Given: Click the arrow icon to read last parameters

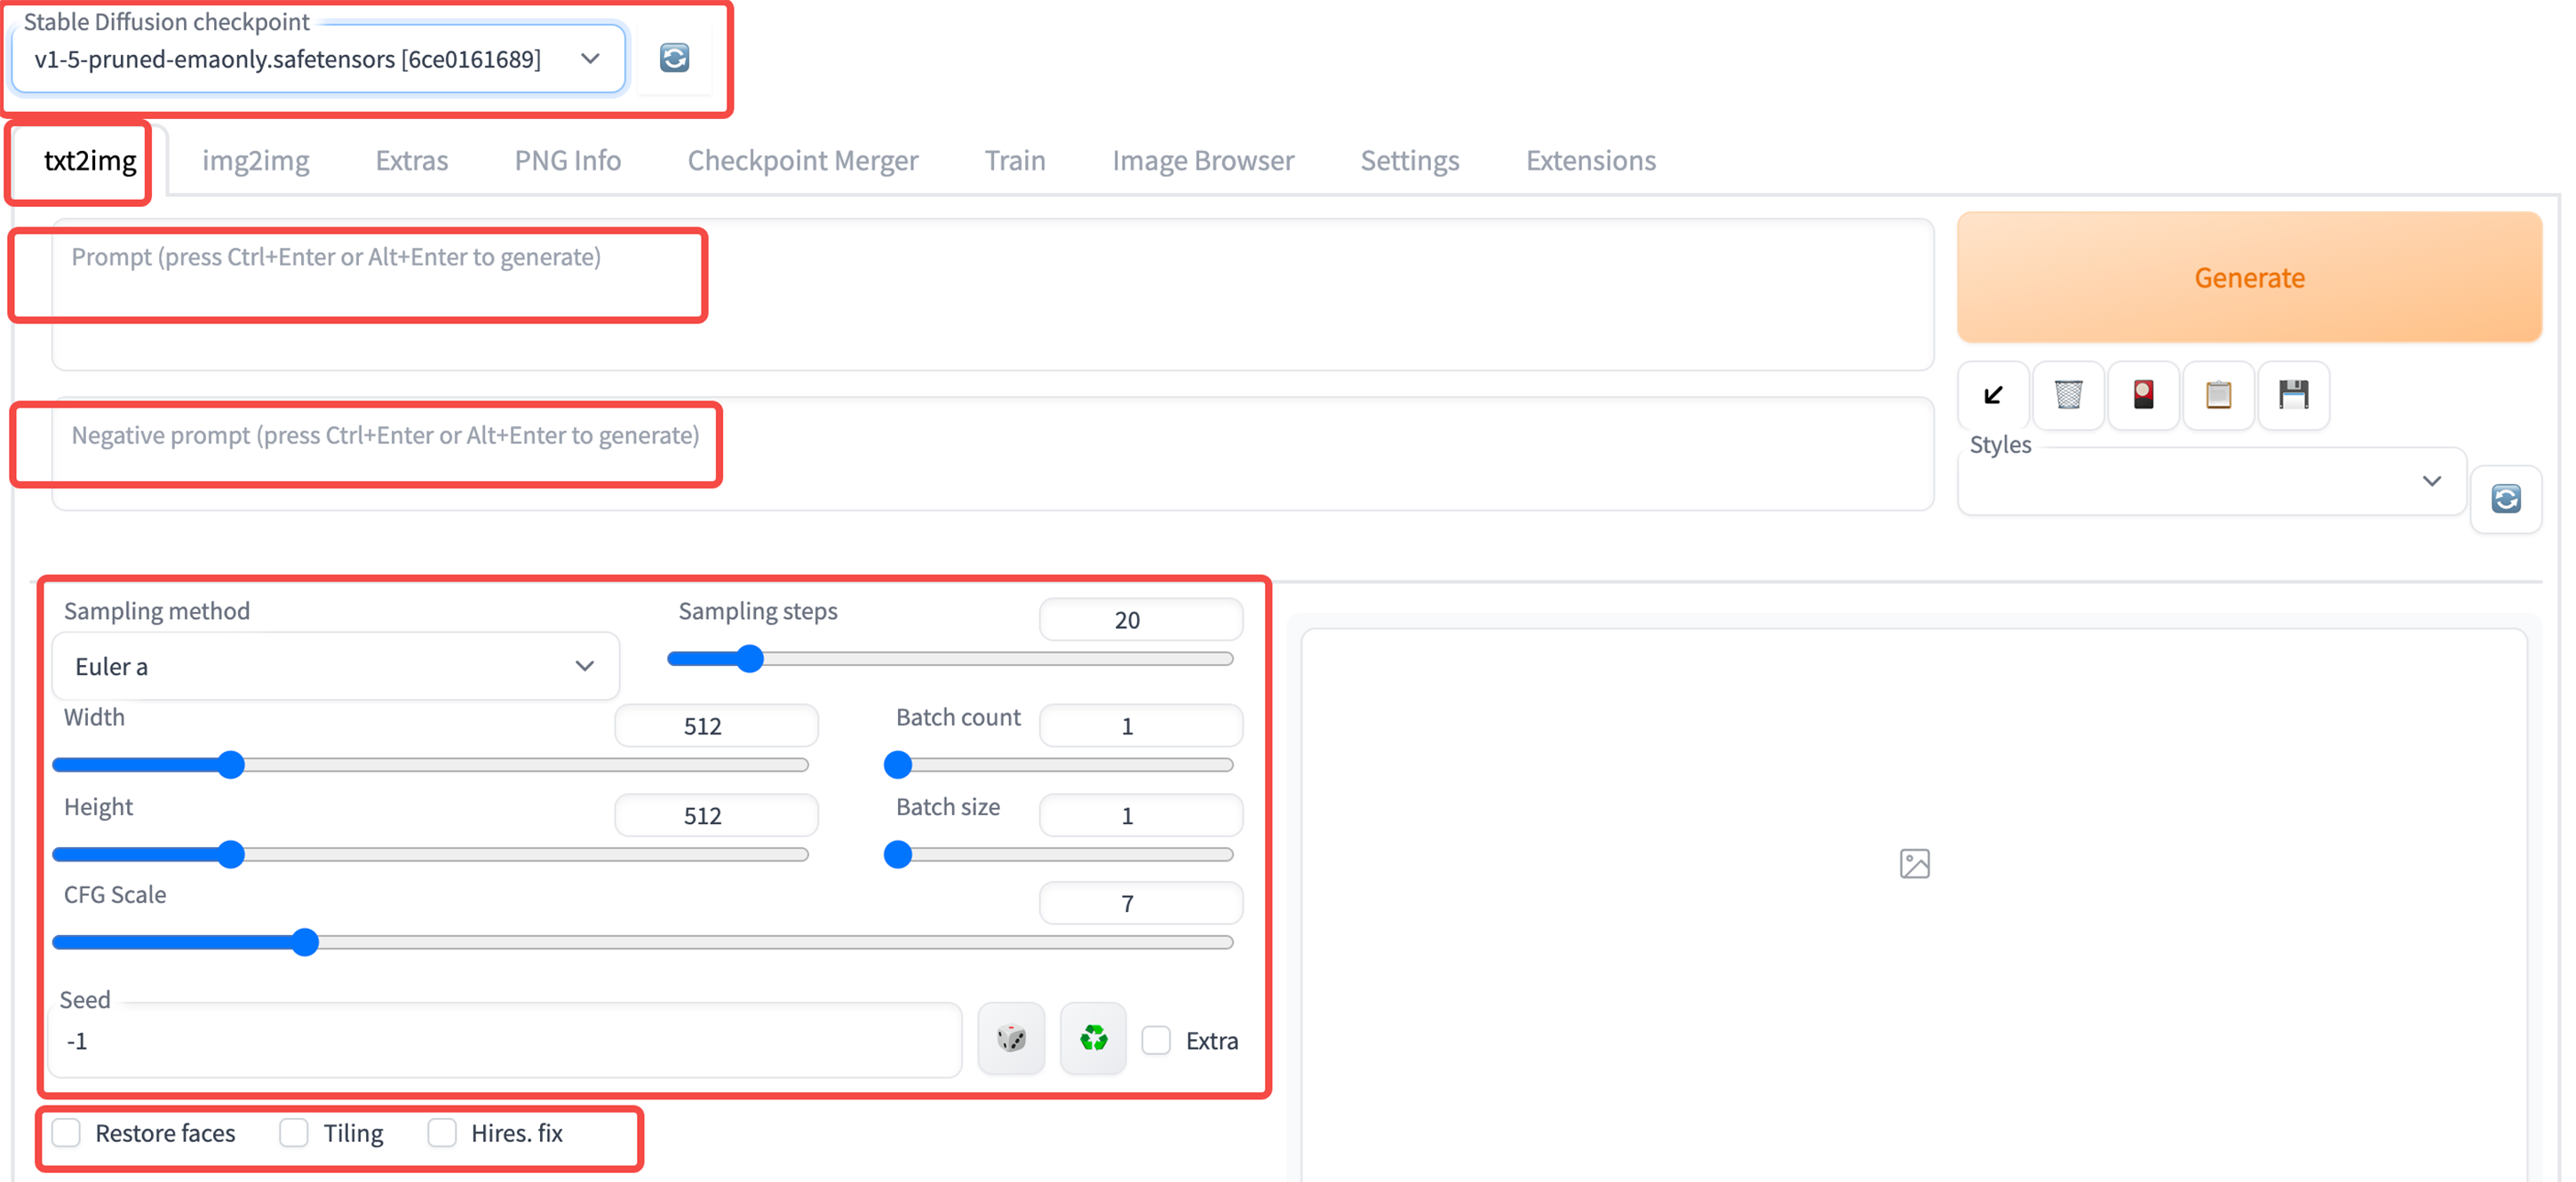Looking at the screenshot, I should [x=1992, y=395].
